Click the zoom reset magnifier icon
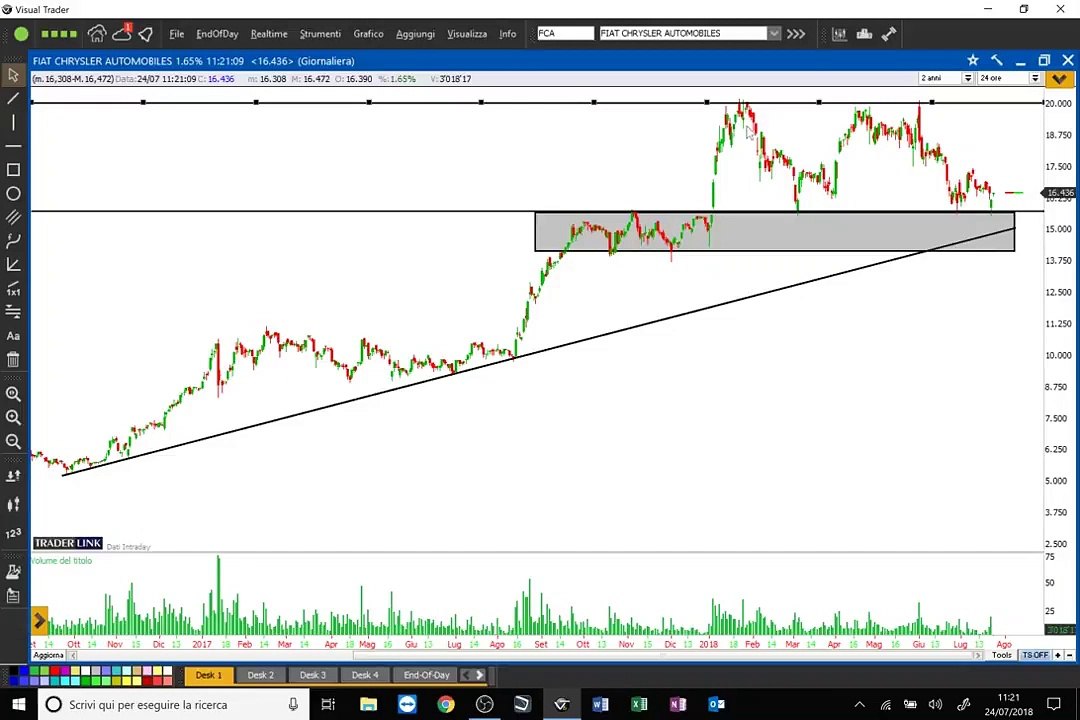The image size is (1080, 720). [x=13, y=394]
